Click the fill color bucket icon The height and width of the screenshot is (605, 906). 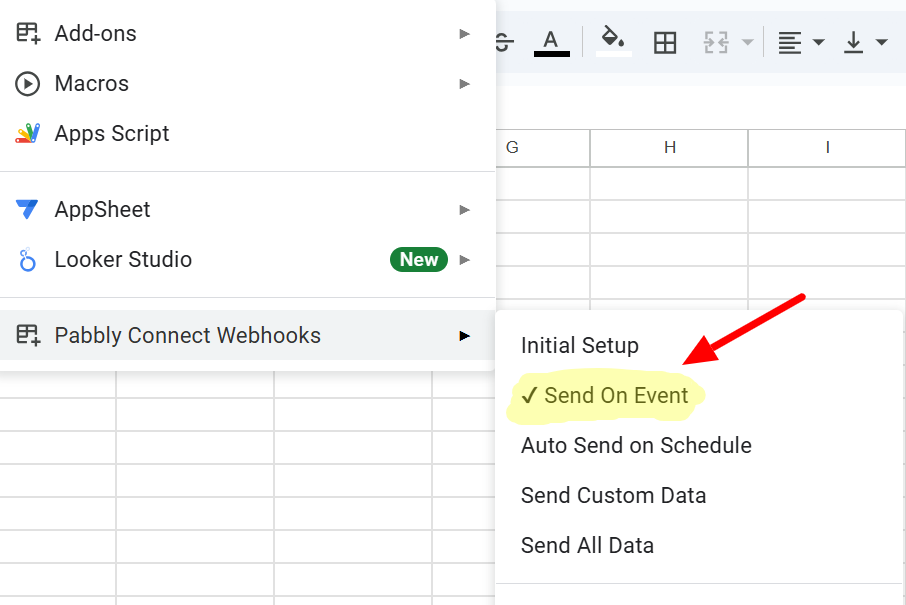pyautogui.click(x=613, y=42)
